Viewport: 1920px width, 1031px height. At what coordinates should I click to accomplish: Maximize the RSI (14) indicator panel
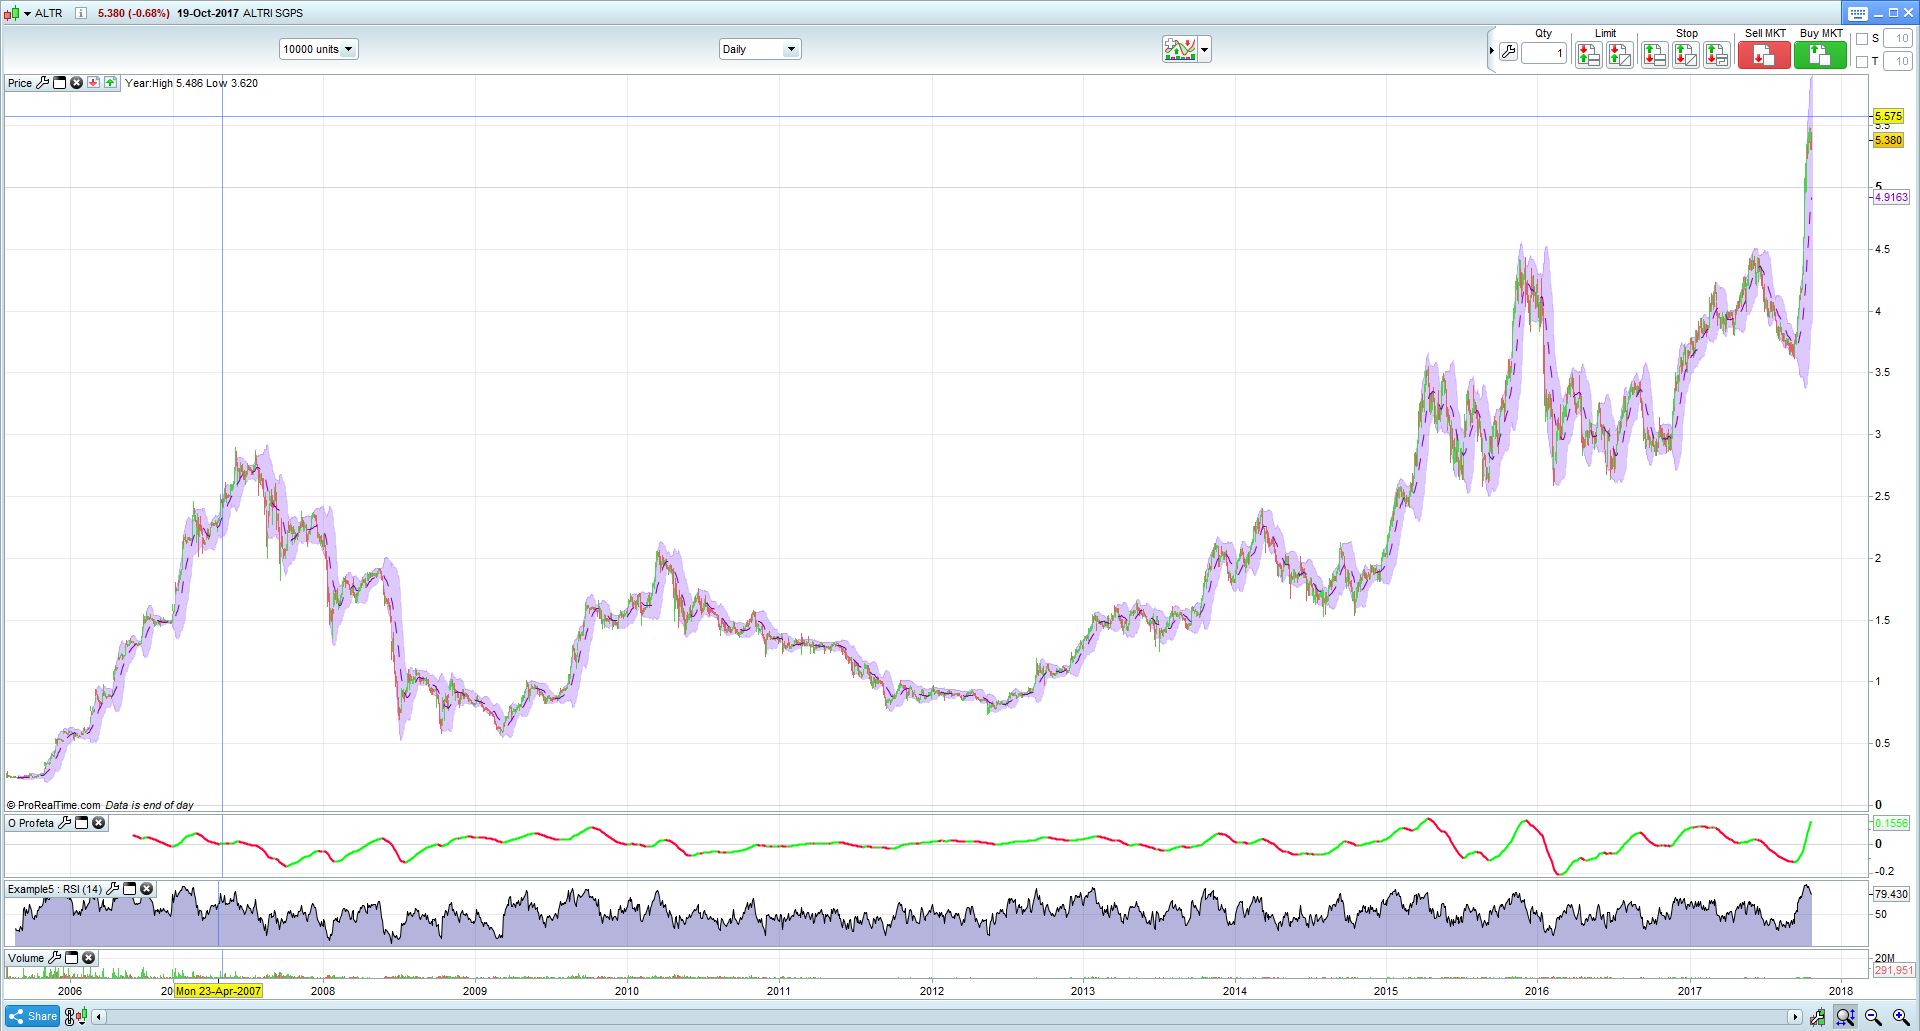130,889
